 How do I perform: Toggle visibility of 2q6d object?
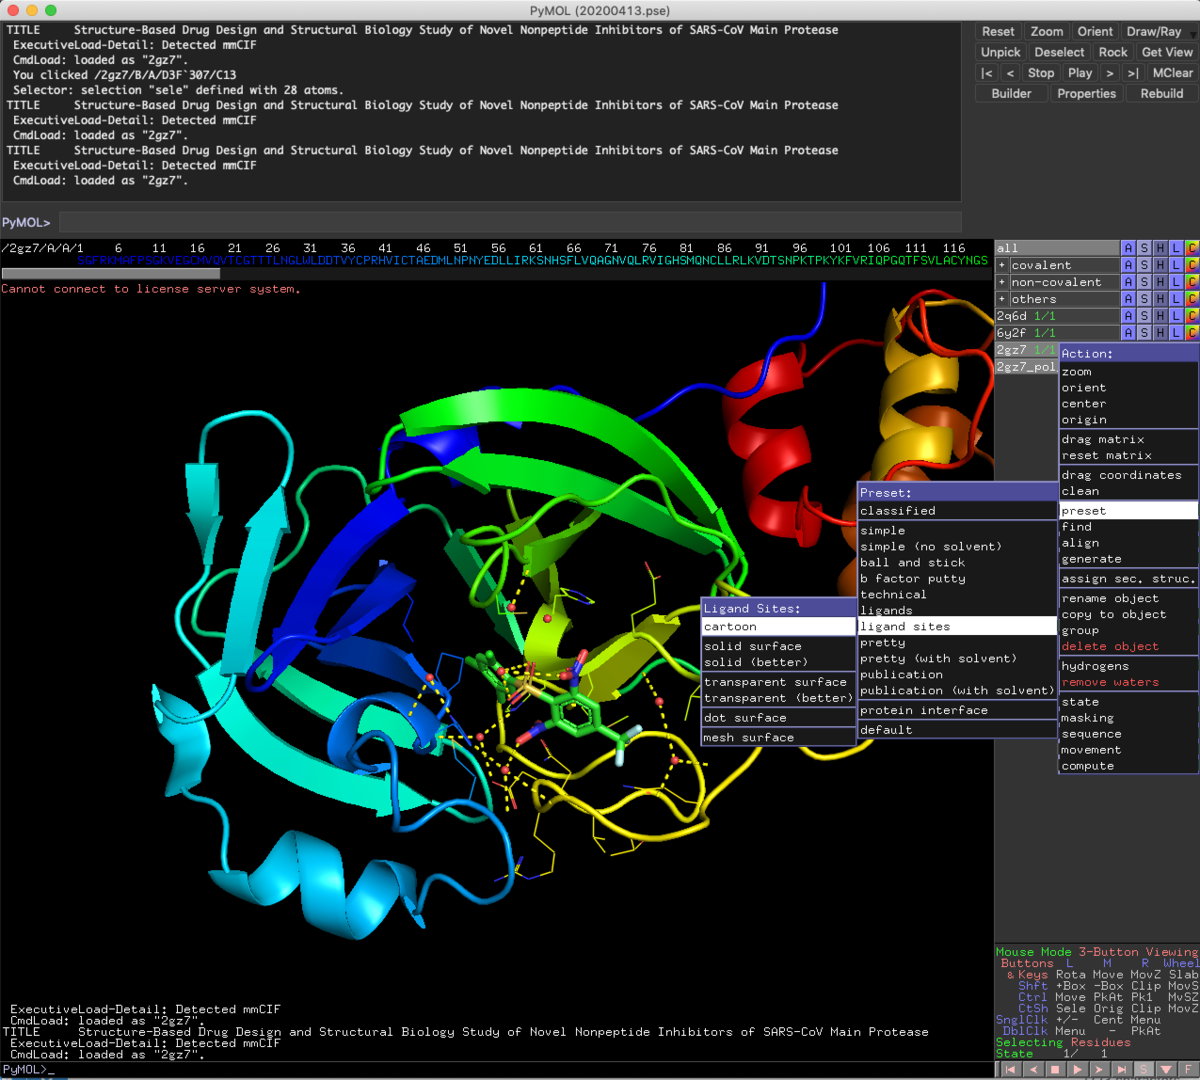(x=1057, y=316)
